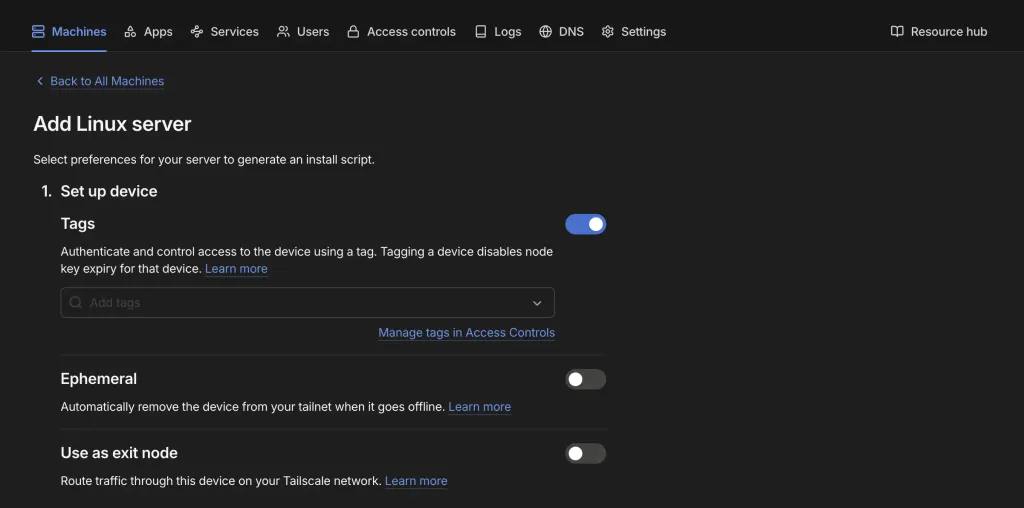Switch to the Services tab

(x=225, y=31)
